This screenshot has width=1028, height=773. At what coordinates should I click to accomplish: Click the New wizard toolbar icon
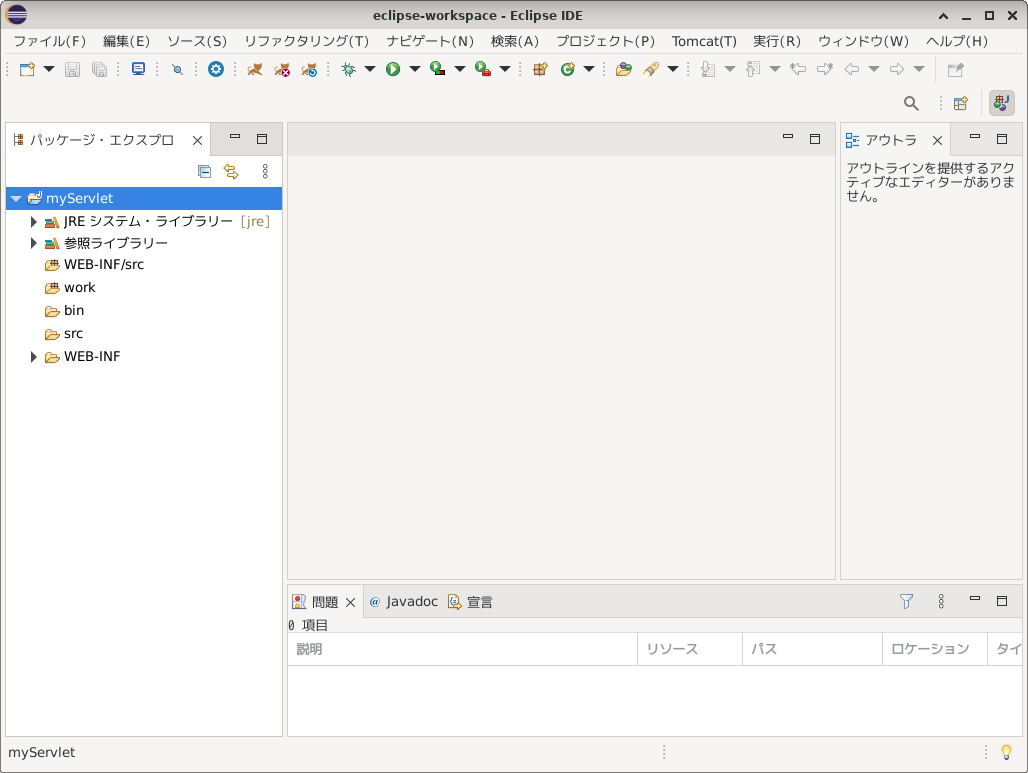click(27, 69)
